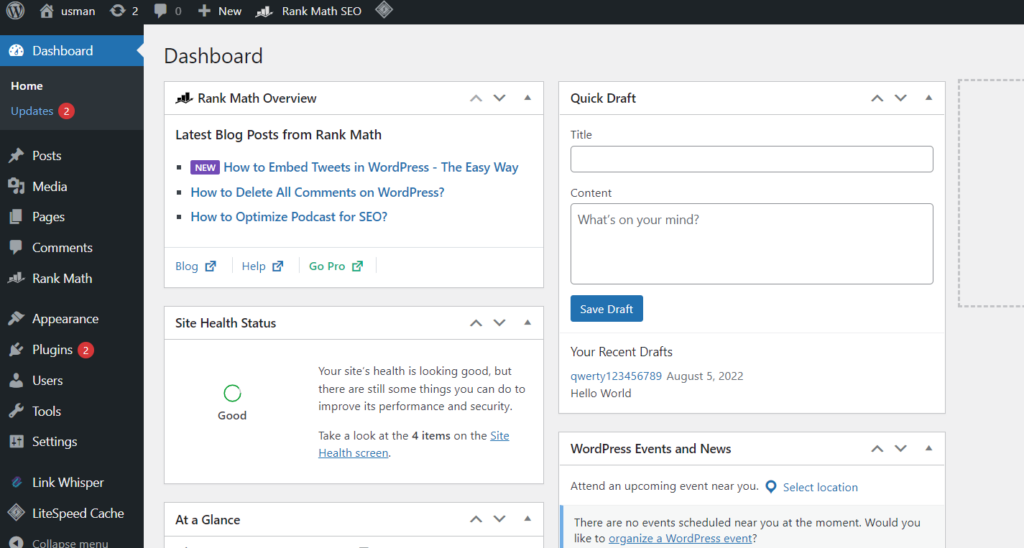This screenshot has height=548, width=1024.
Task: Collapse the Site Health Status panel
Action: click(x=528, y=323)
